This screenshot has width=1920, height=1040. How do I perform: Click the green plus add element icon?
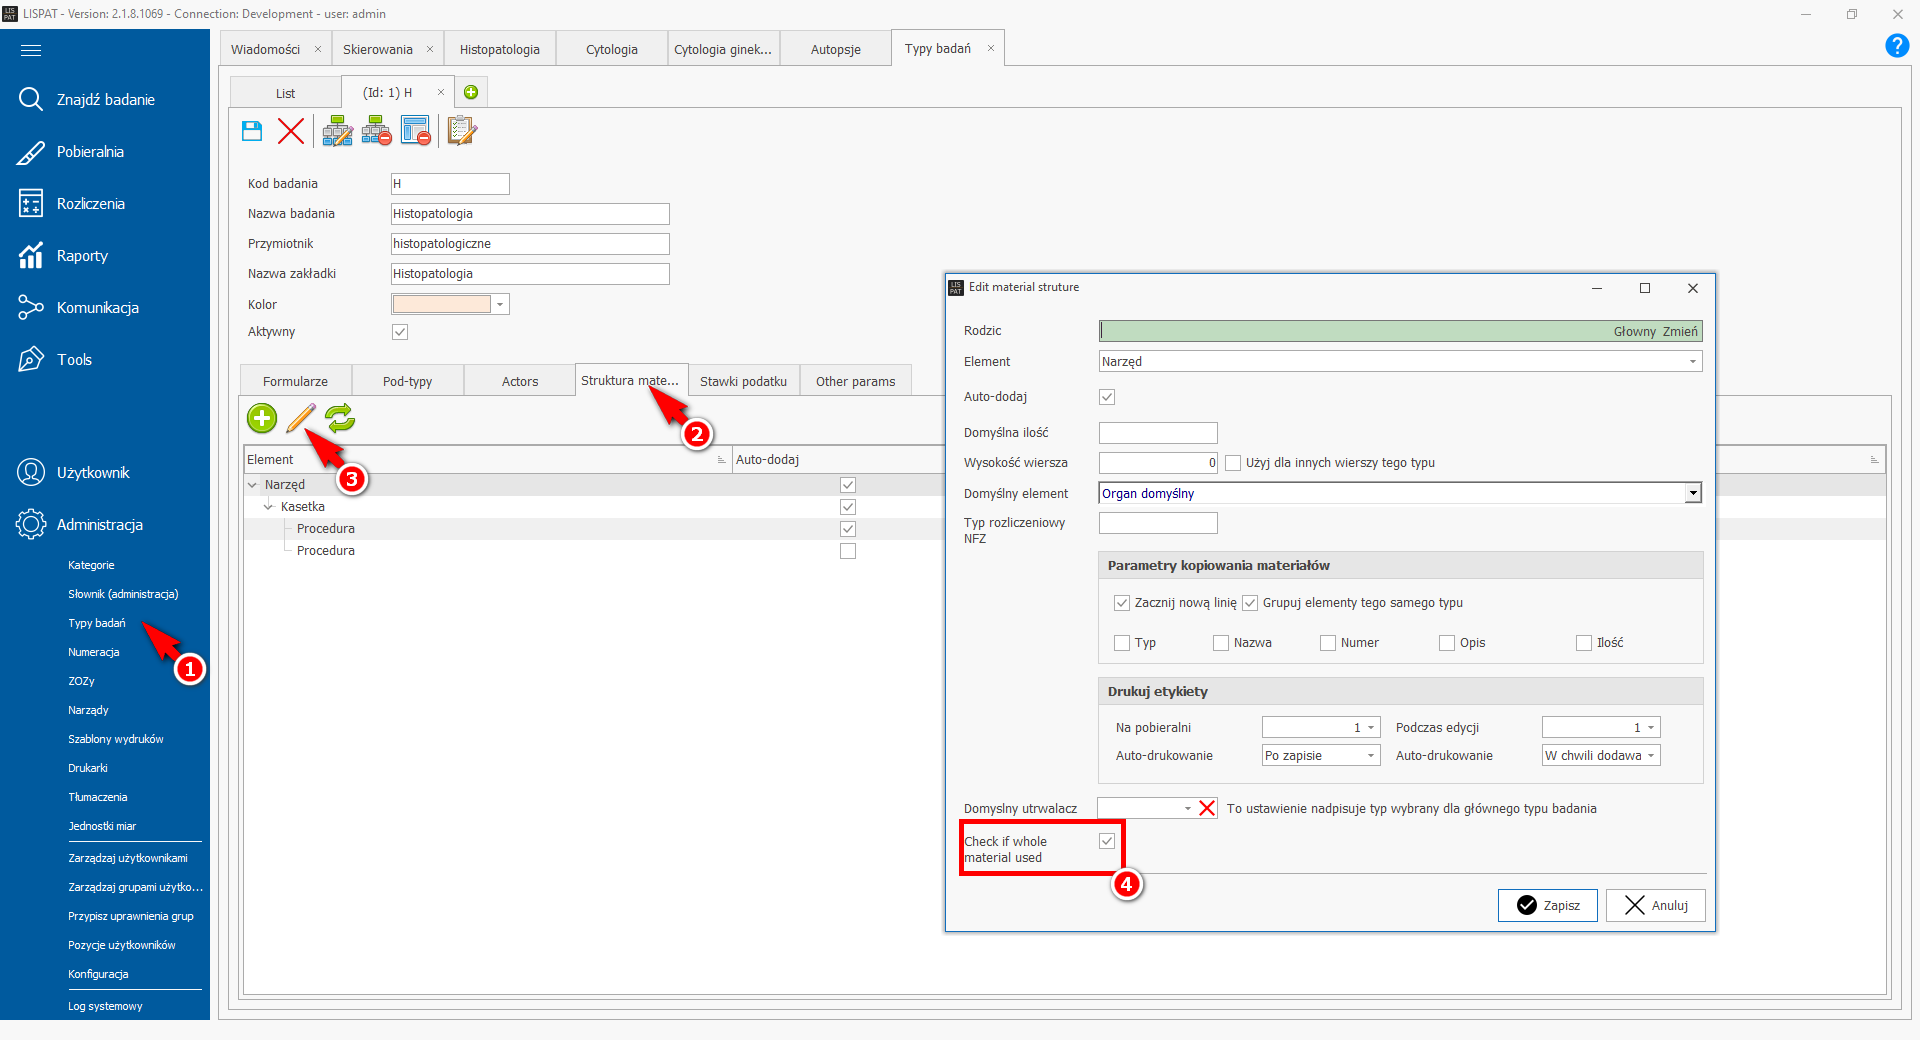[262, 418]
